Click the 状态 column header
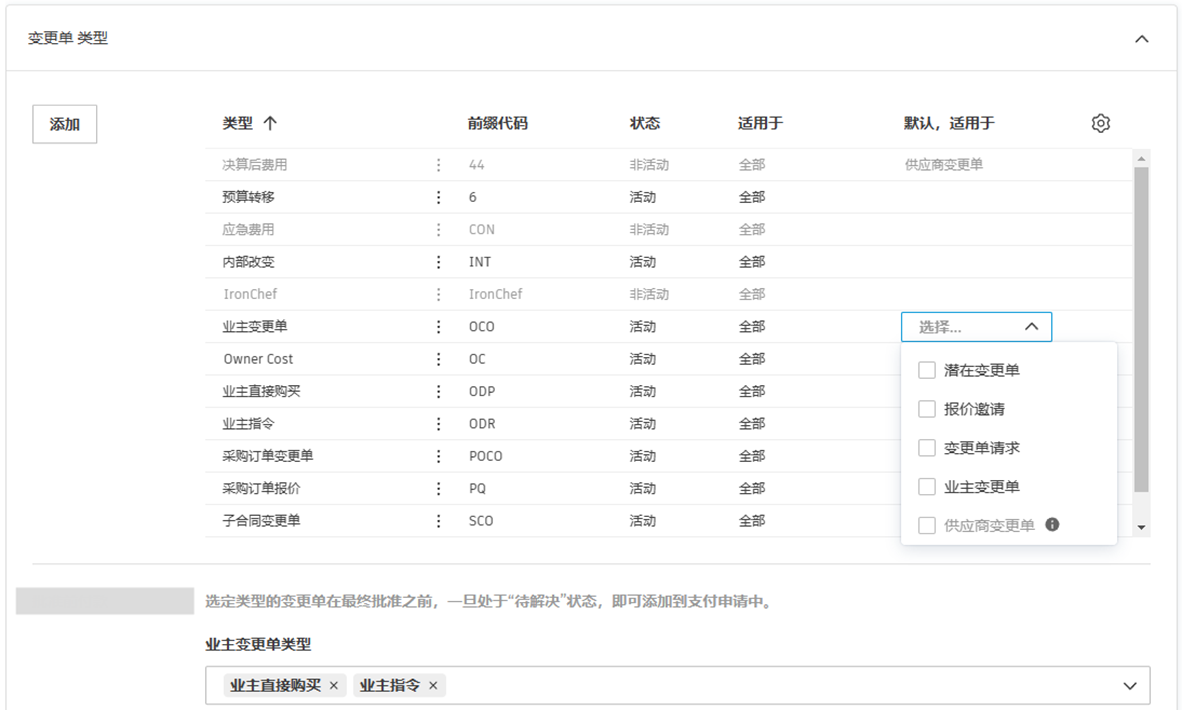 click(645, 122)
